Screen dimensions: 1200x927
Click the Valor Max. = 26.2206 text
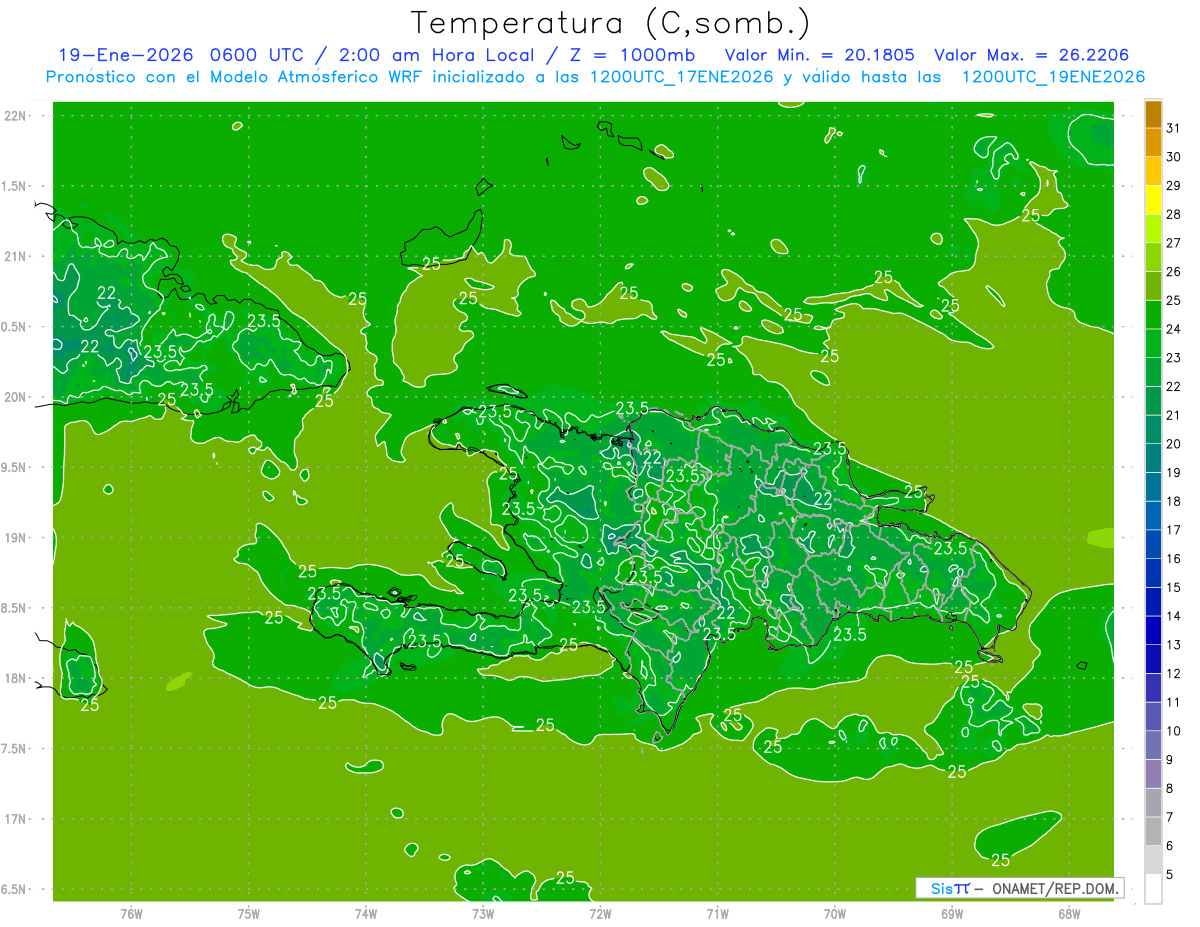point(1031,55)
